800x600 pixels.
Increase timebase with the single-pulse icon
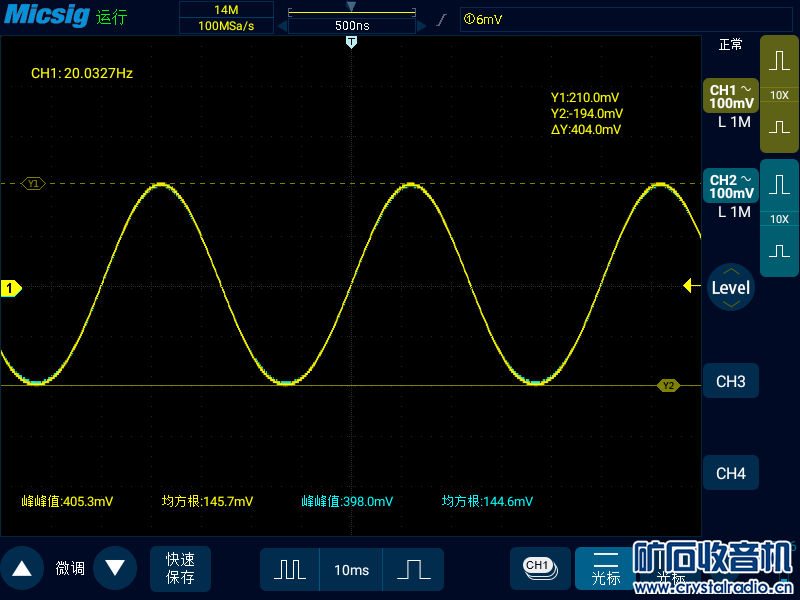(x=413, y=569)
